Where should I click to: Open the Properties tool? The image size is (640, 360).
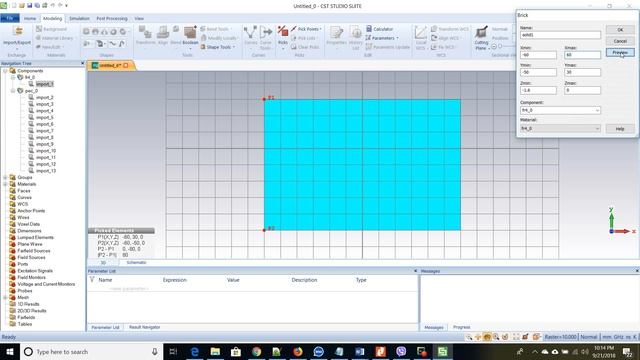point(336,36)
